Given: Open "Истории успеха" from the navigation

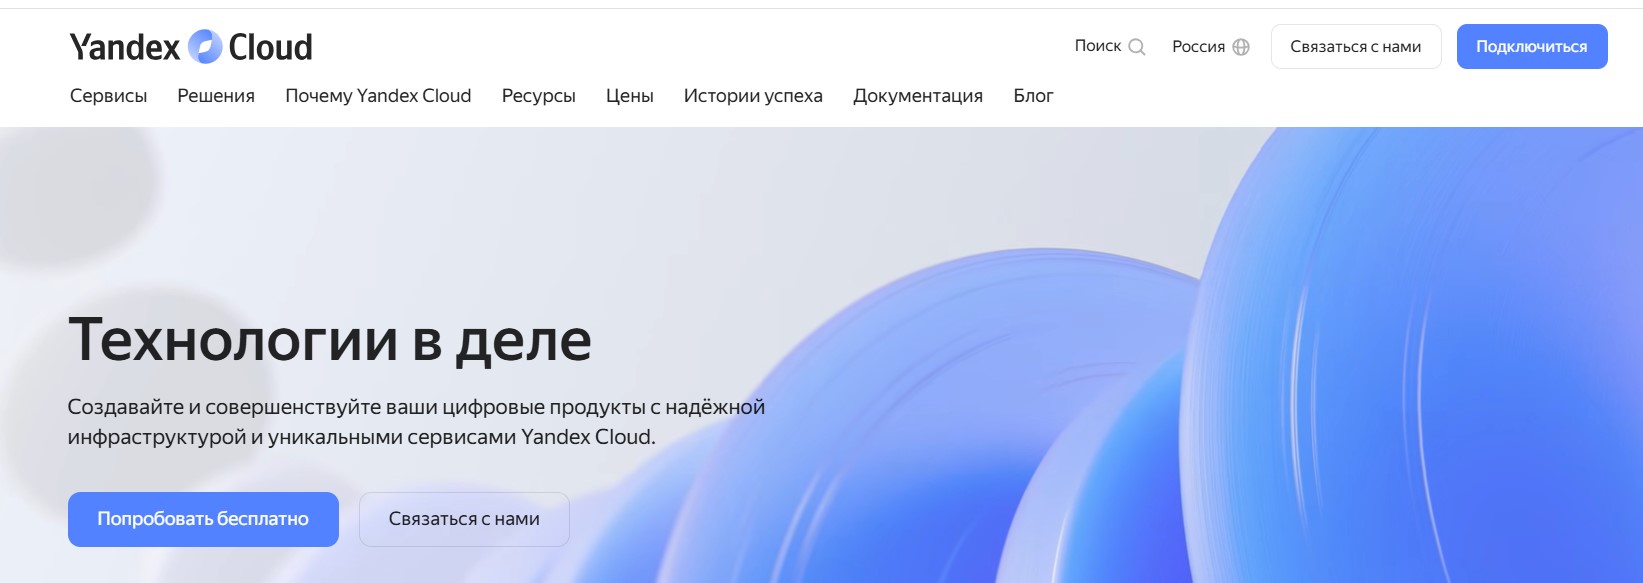Looking at the screenshot, I should click(753, 96).
